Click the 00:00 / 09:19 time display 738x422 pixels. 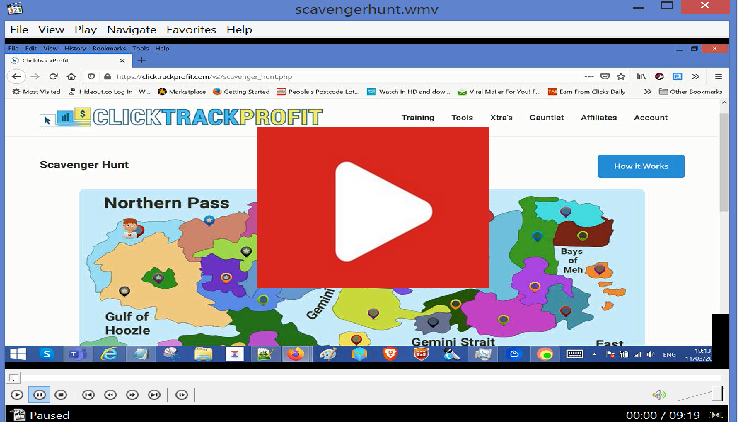[x=663, y=415]
